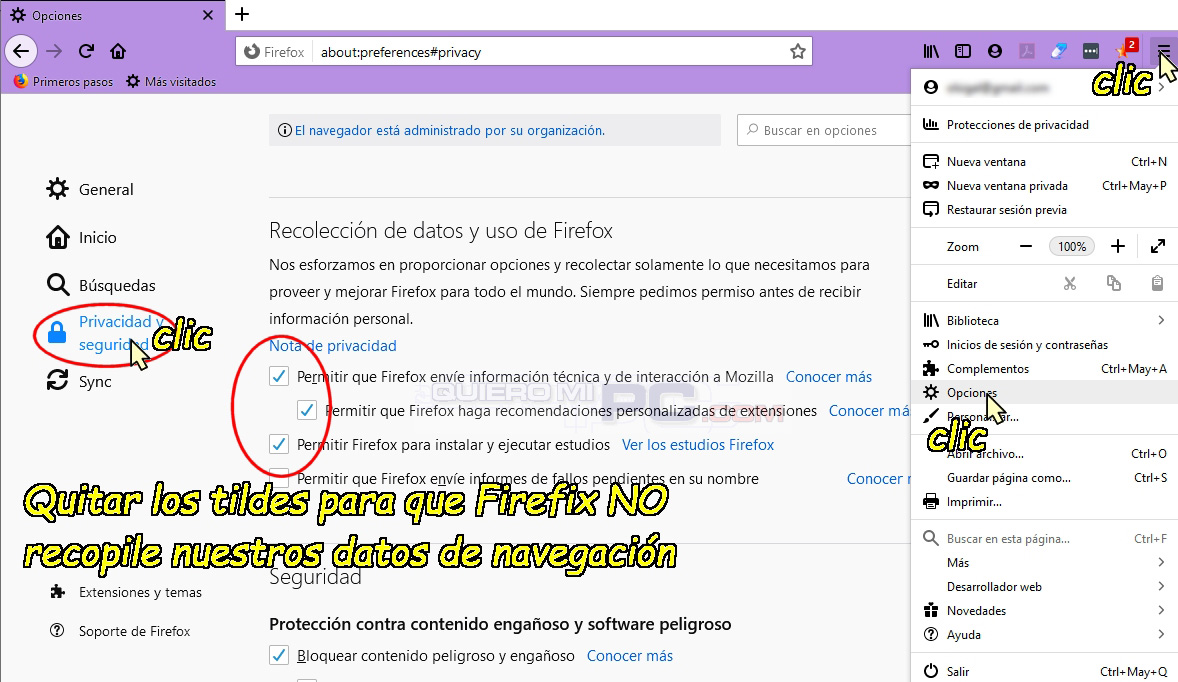Image resolution: width=1178 pixels, height=682 pixels.
Task: Select Privacidad y seguridad category
Action: pyautogui.click(x=105, y=333)
